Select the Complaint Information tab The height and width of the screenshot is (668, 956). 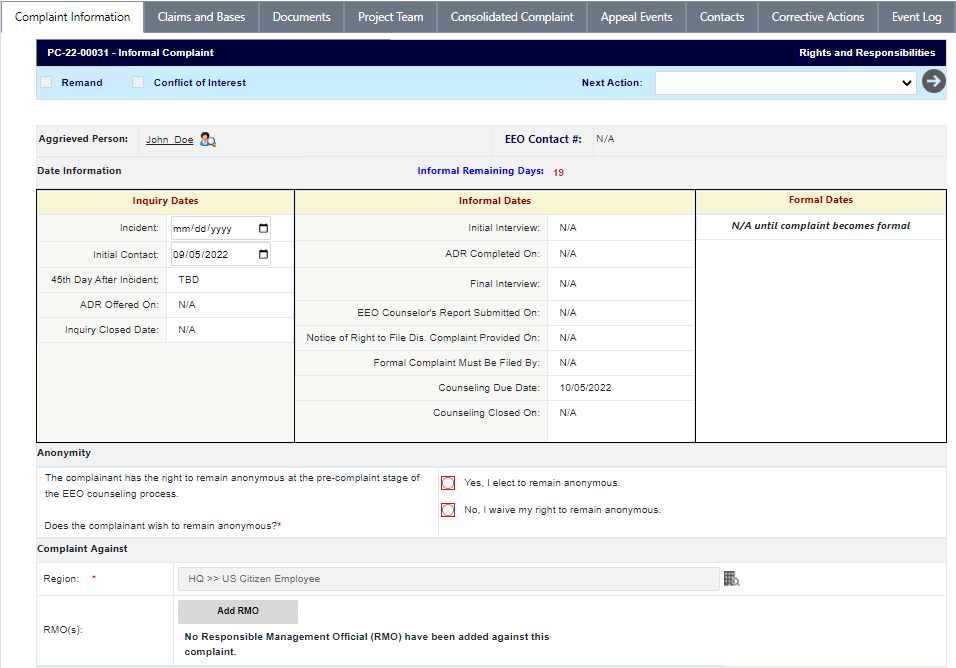tap(72, 17)
